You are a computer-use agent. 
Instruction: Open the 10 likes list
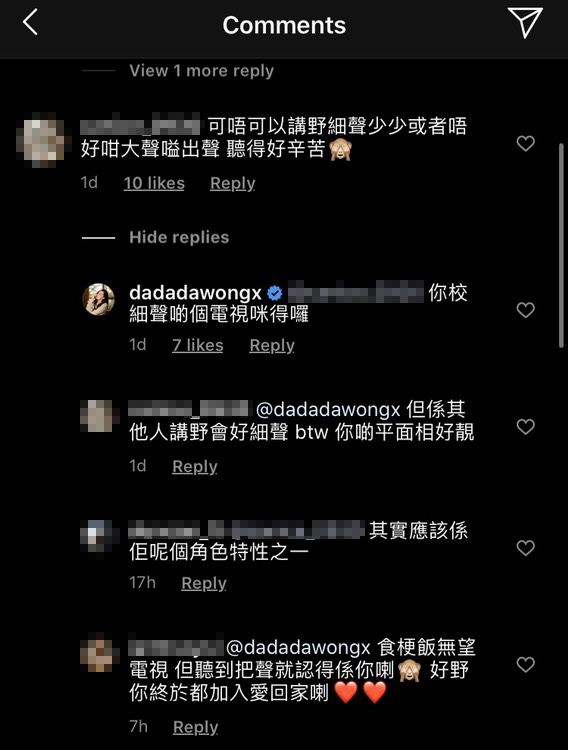pyautogui.click(x=154, y=183)
